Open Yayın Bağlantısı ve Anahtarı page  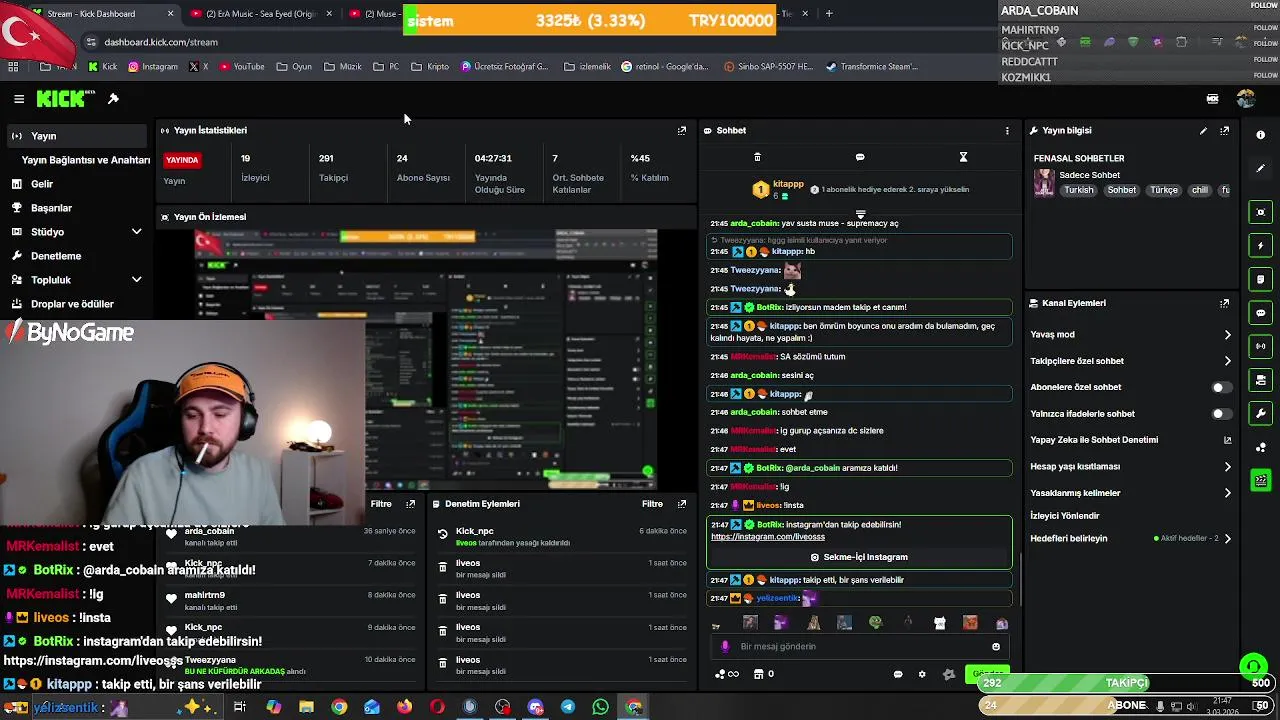[86, 160]
